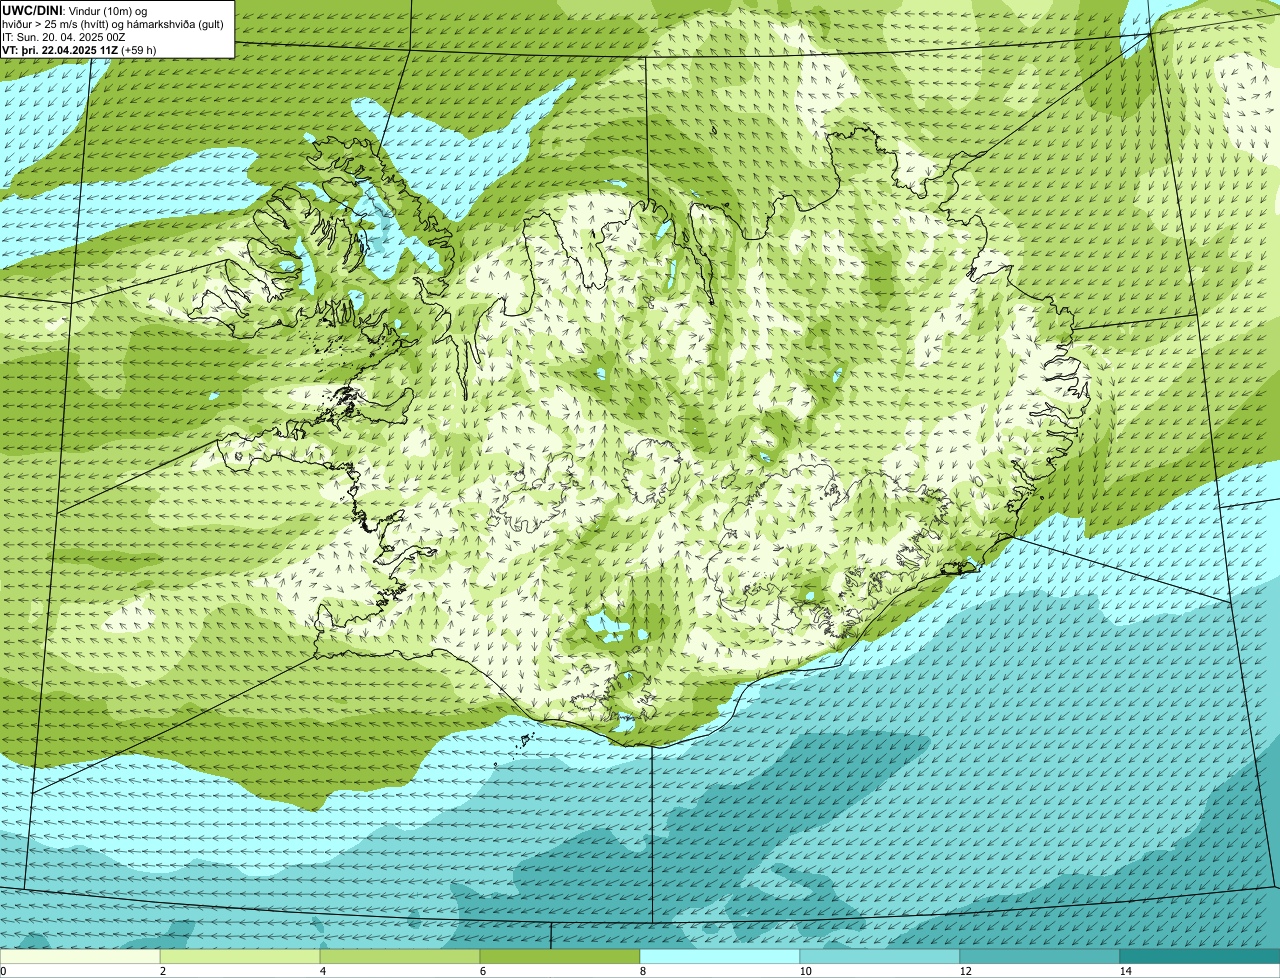Click the cyan 10–12 m/s legend swatch
1280x978 pixels.
coord(880,957)
